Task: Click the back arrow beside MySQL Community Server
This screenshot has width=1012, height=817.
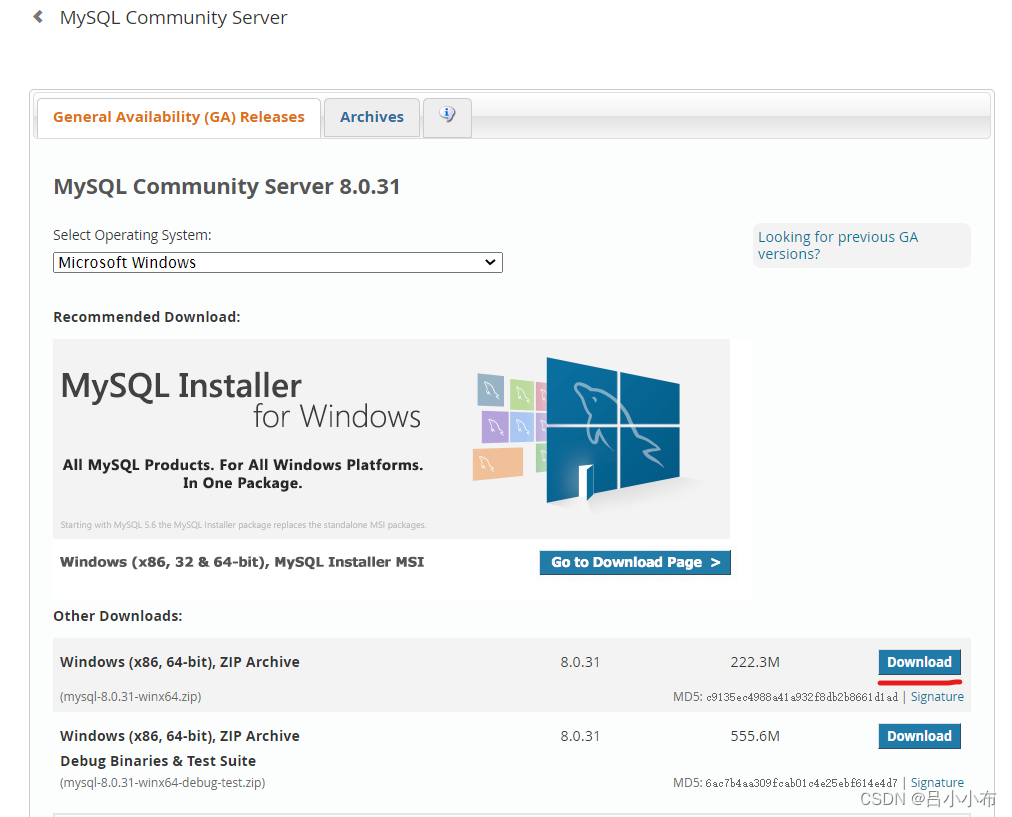Action: [39, 17]
